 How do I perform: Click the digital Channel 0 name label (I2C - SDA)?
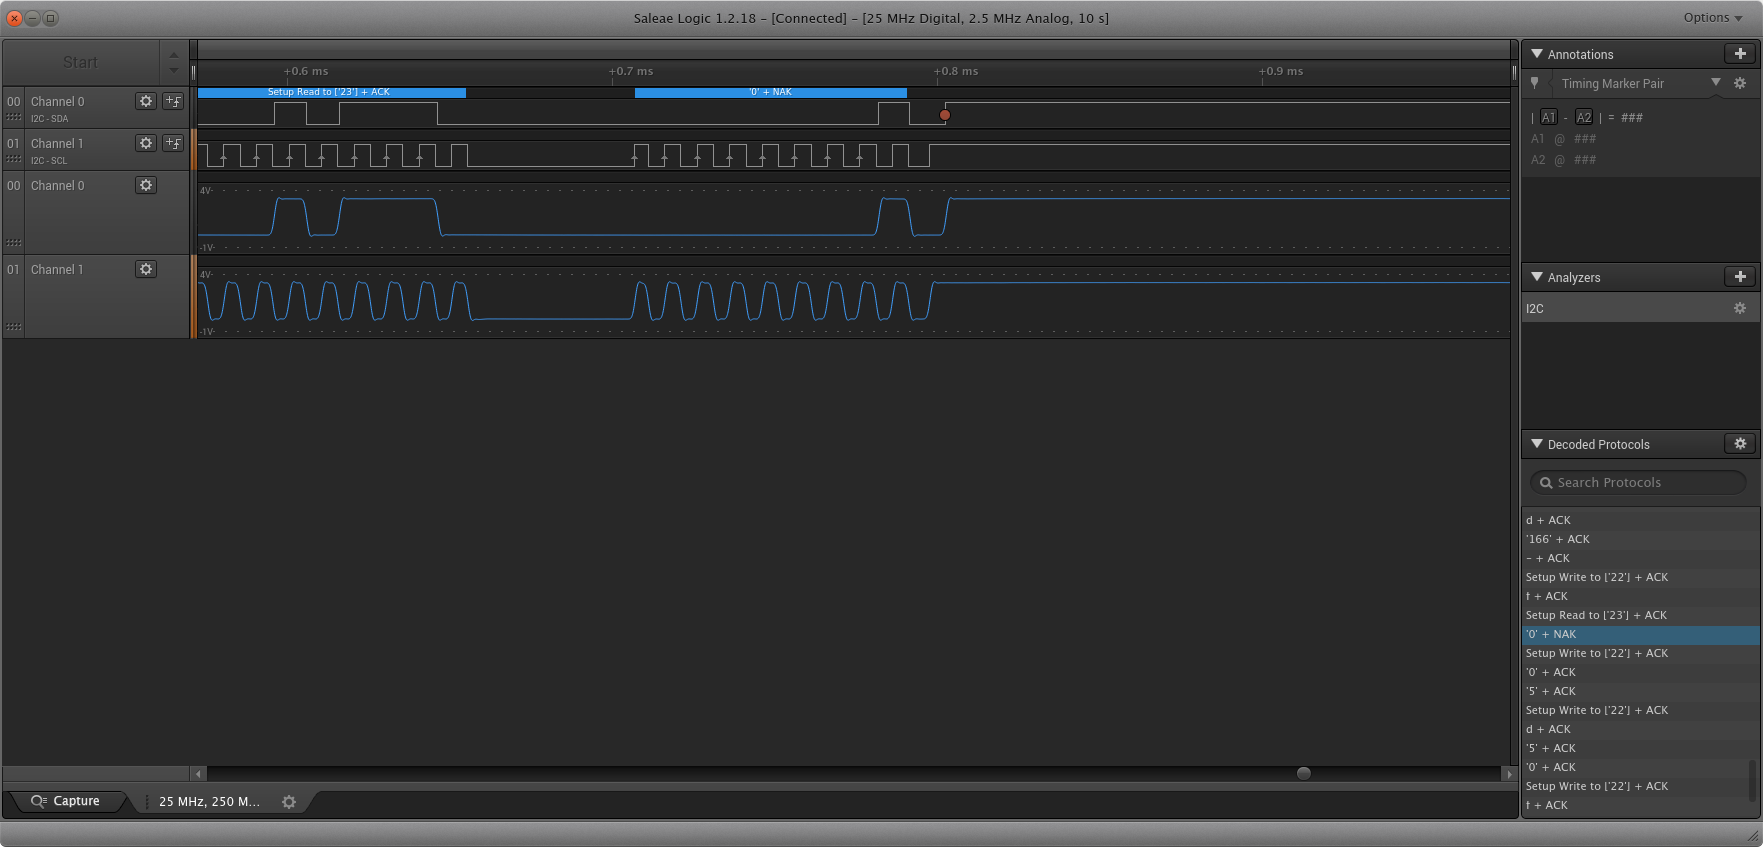[58, 101]
